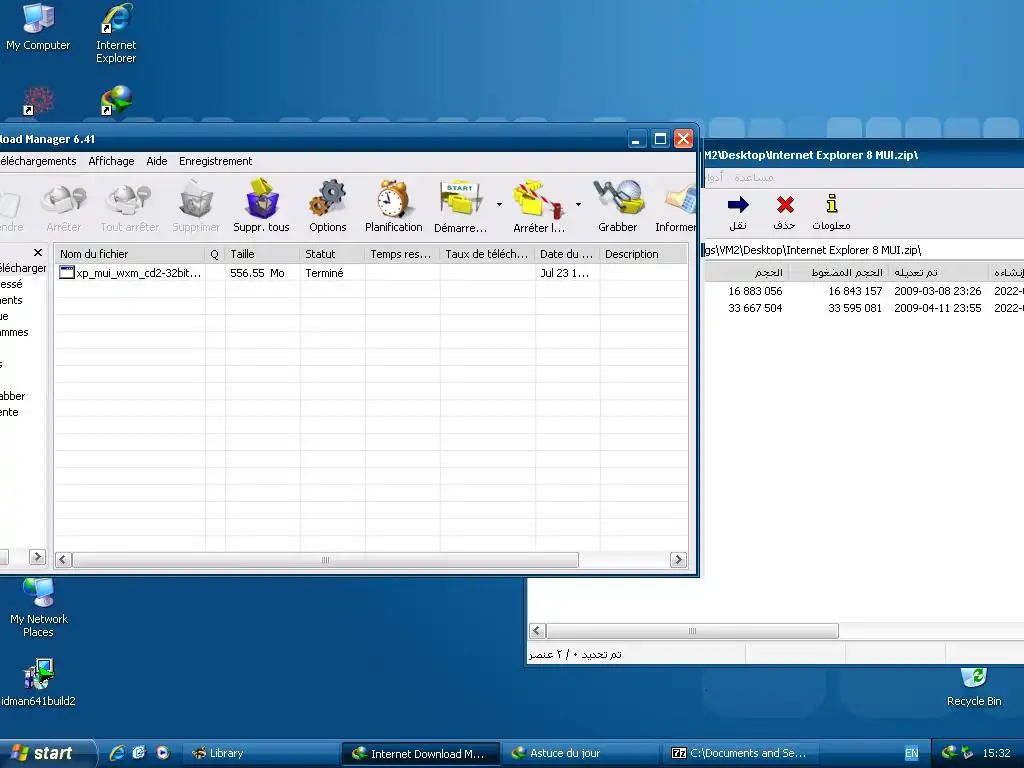Click Arrêter la file icon
Screen dimensions: 1024x768
tap(539, 208)
